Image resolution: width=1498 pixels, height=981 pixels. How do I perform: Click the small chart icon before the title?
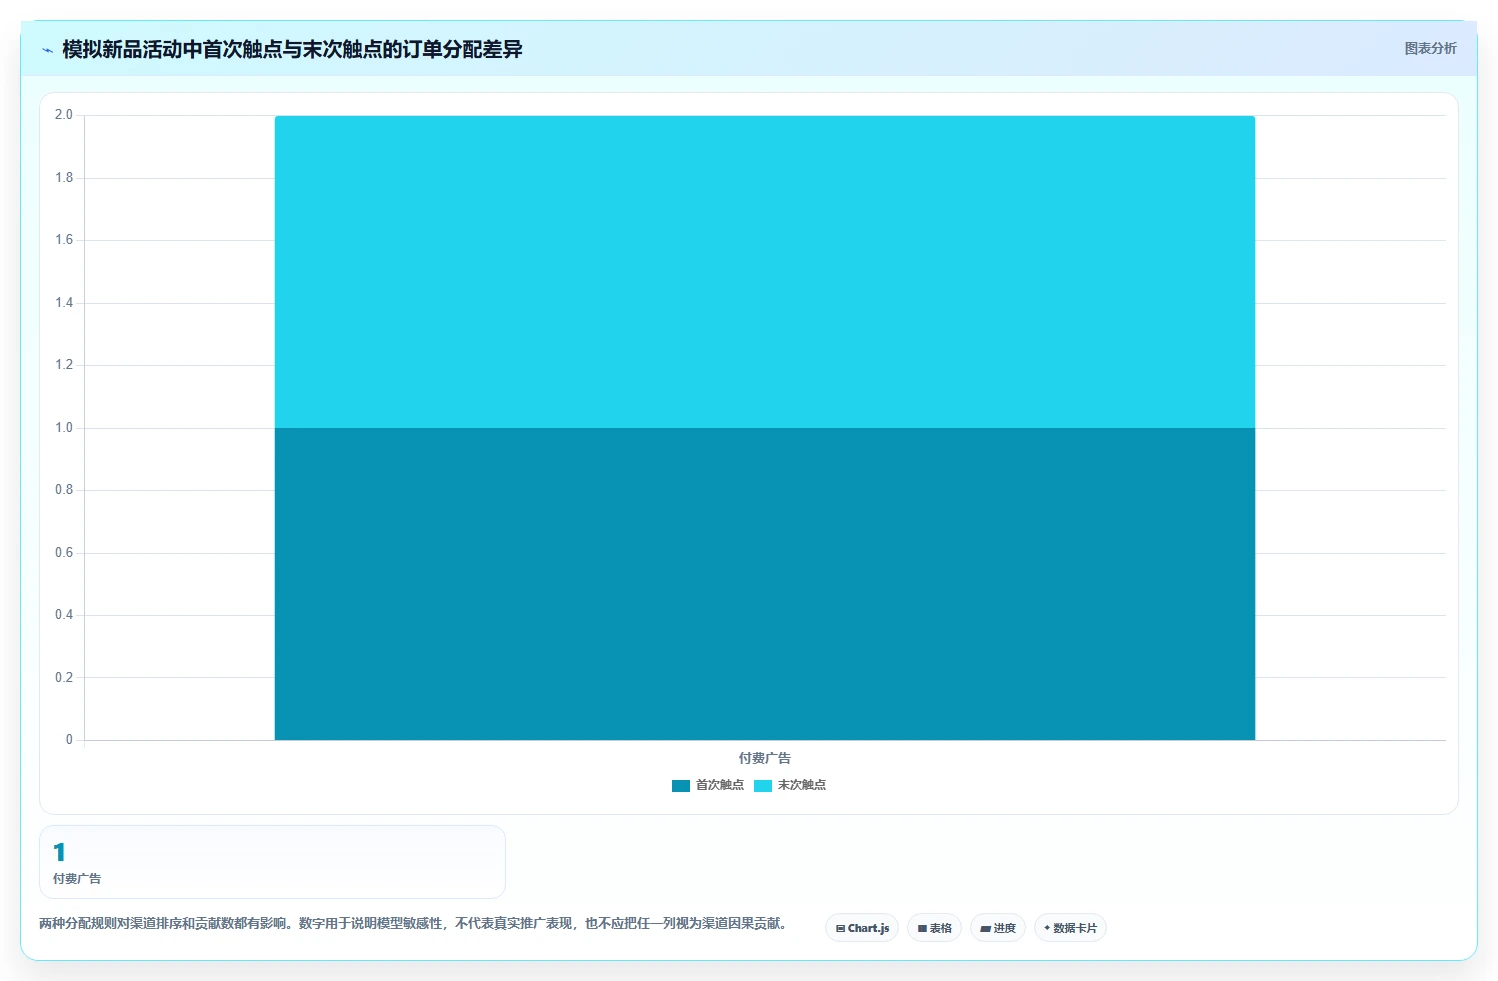coord(47,50)
